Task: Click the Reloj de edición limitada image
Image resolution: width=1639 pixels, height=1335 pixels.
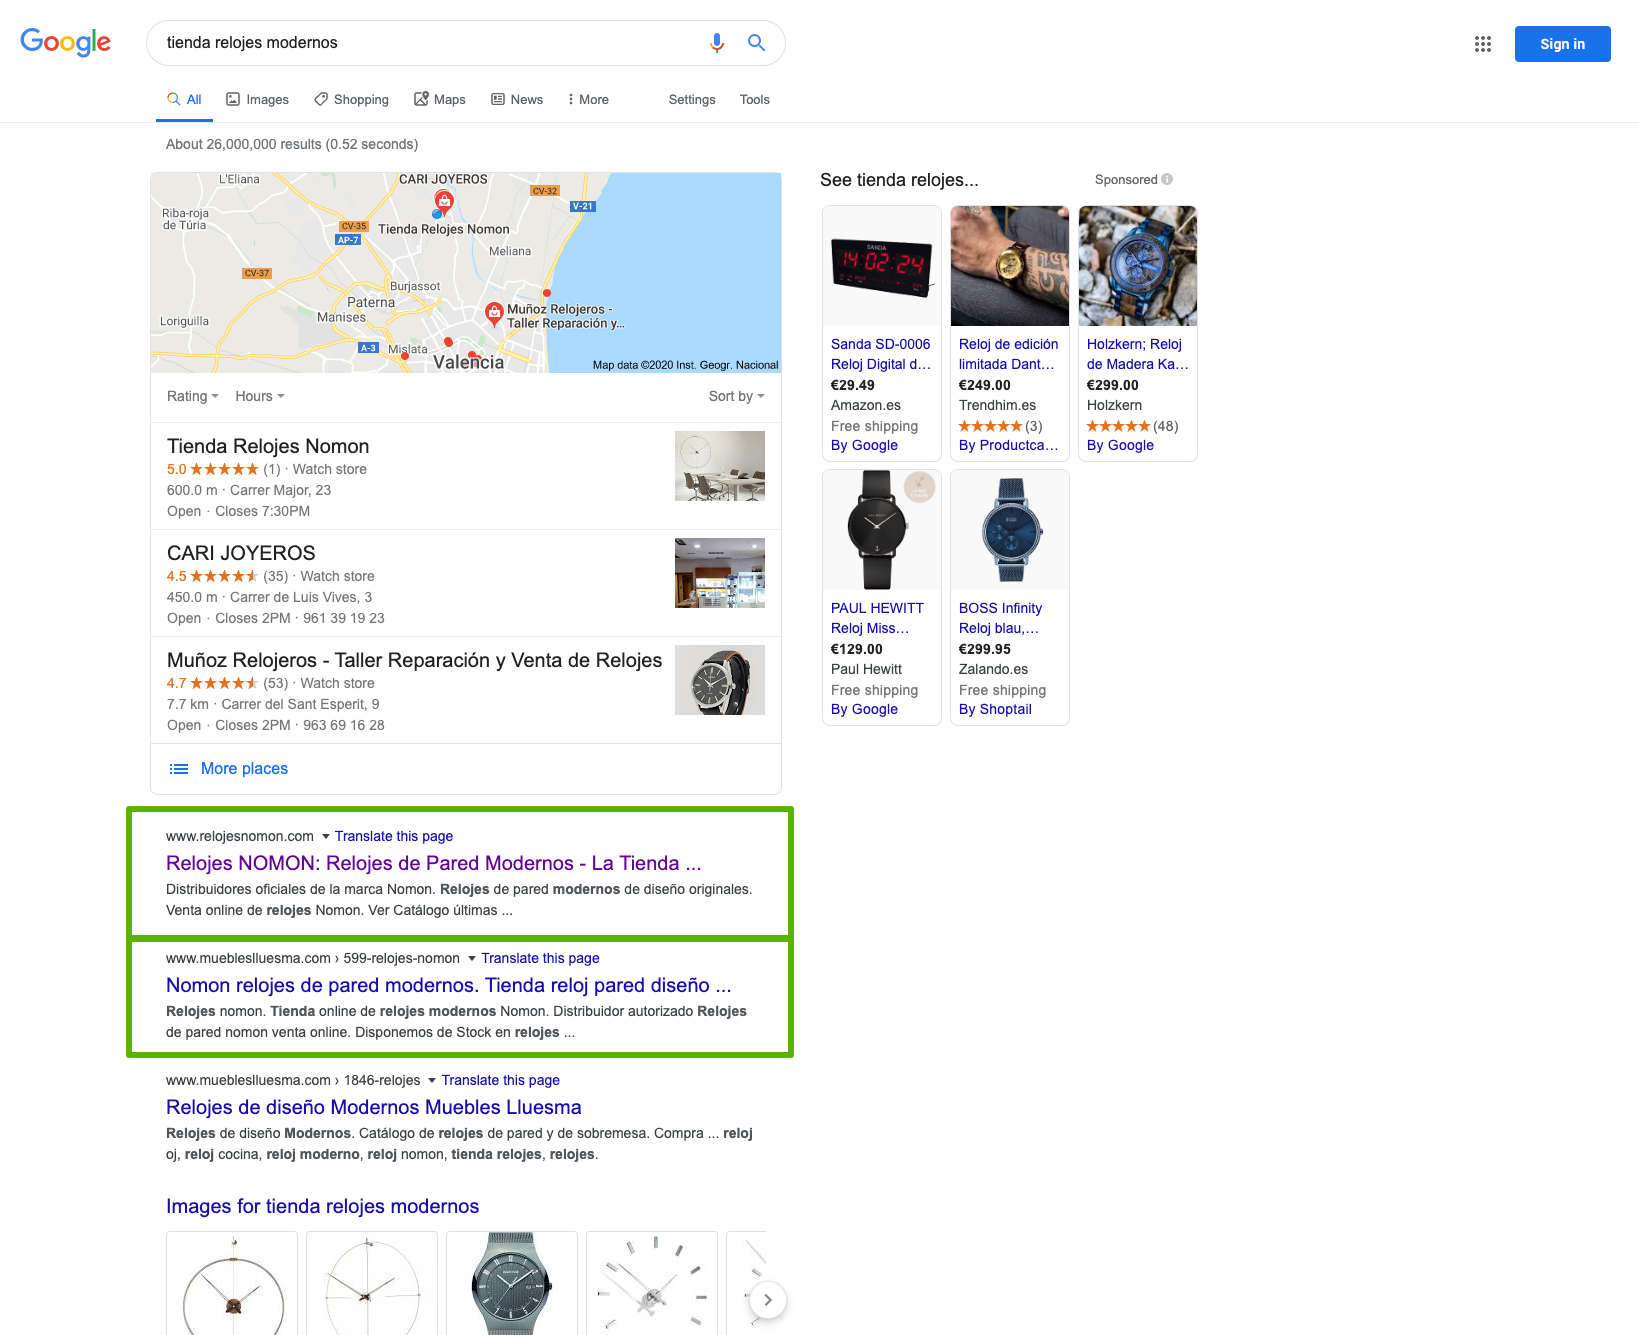Action: pyautogui.click(x=1010, y=266)
